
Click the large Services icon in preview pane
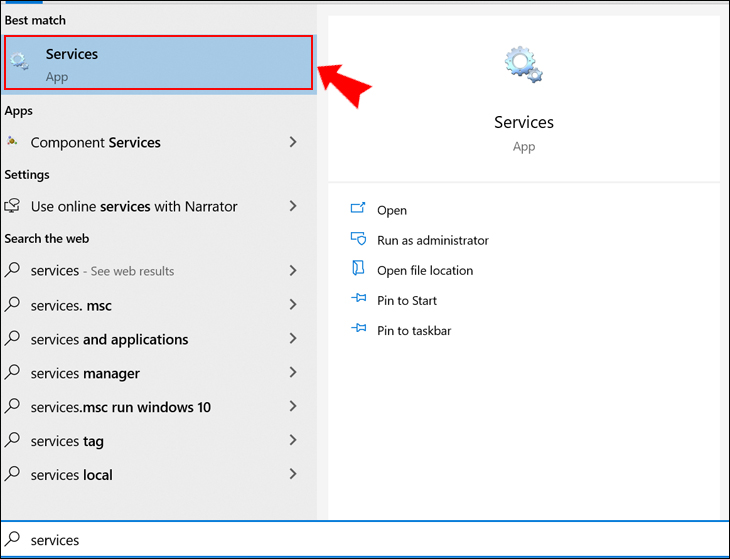click(523, 65)
